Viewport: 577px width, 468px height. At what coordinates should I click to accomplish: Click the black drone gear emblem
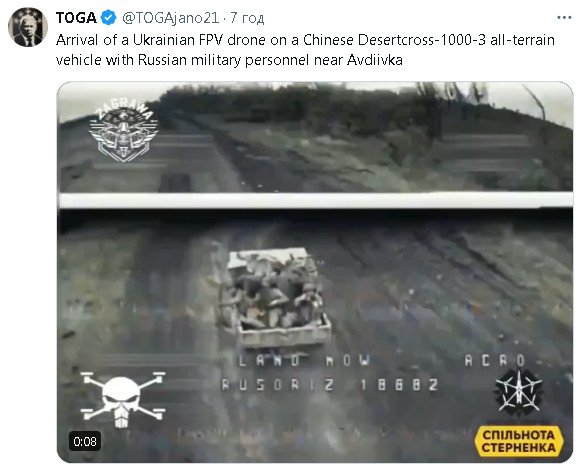518,393
